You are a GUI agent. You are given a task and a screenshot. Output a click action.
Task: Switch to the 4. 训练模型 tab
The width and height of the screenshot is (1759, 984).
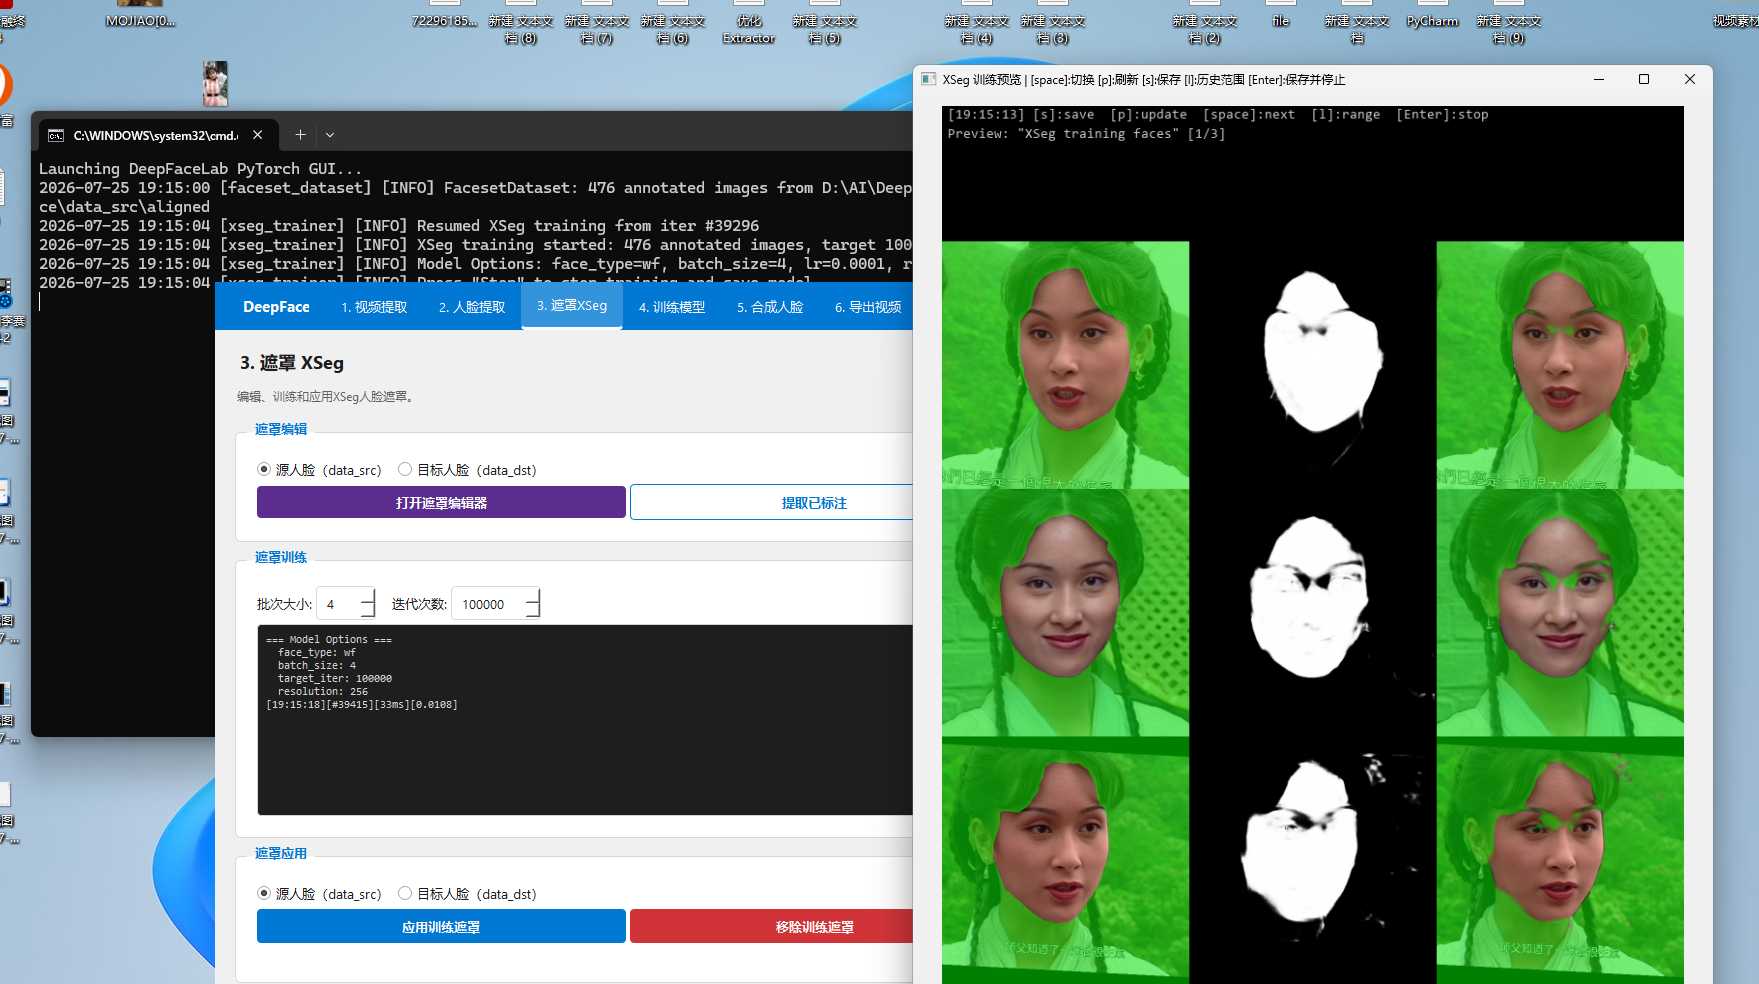point(672,307)
